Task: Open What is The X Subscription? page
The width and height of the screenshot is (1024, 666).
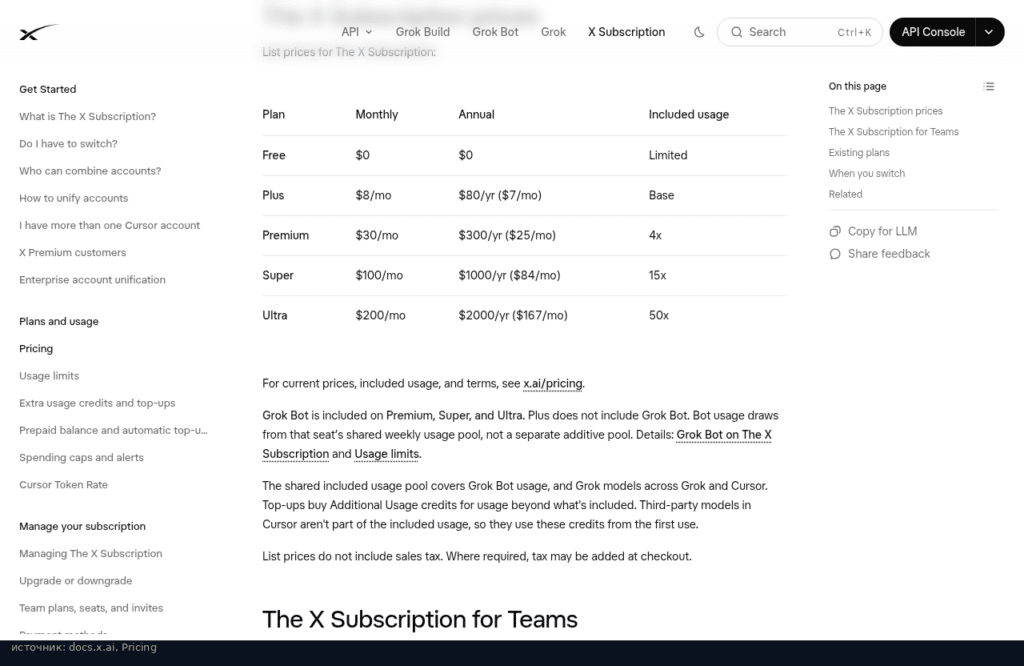Action: 88,116
